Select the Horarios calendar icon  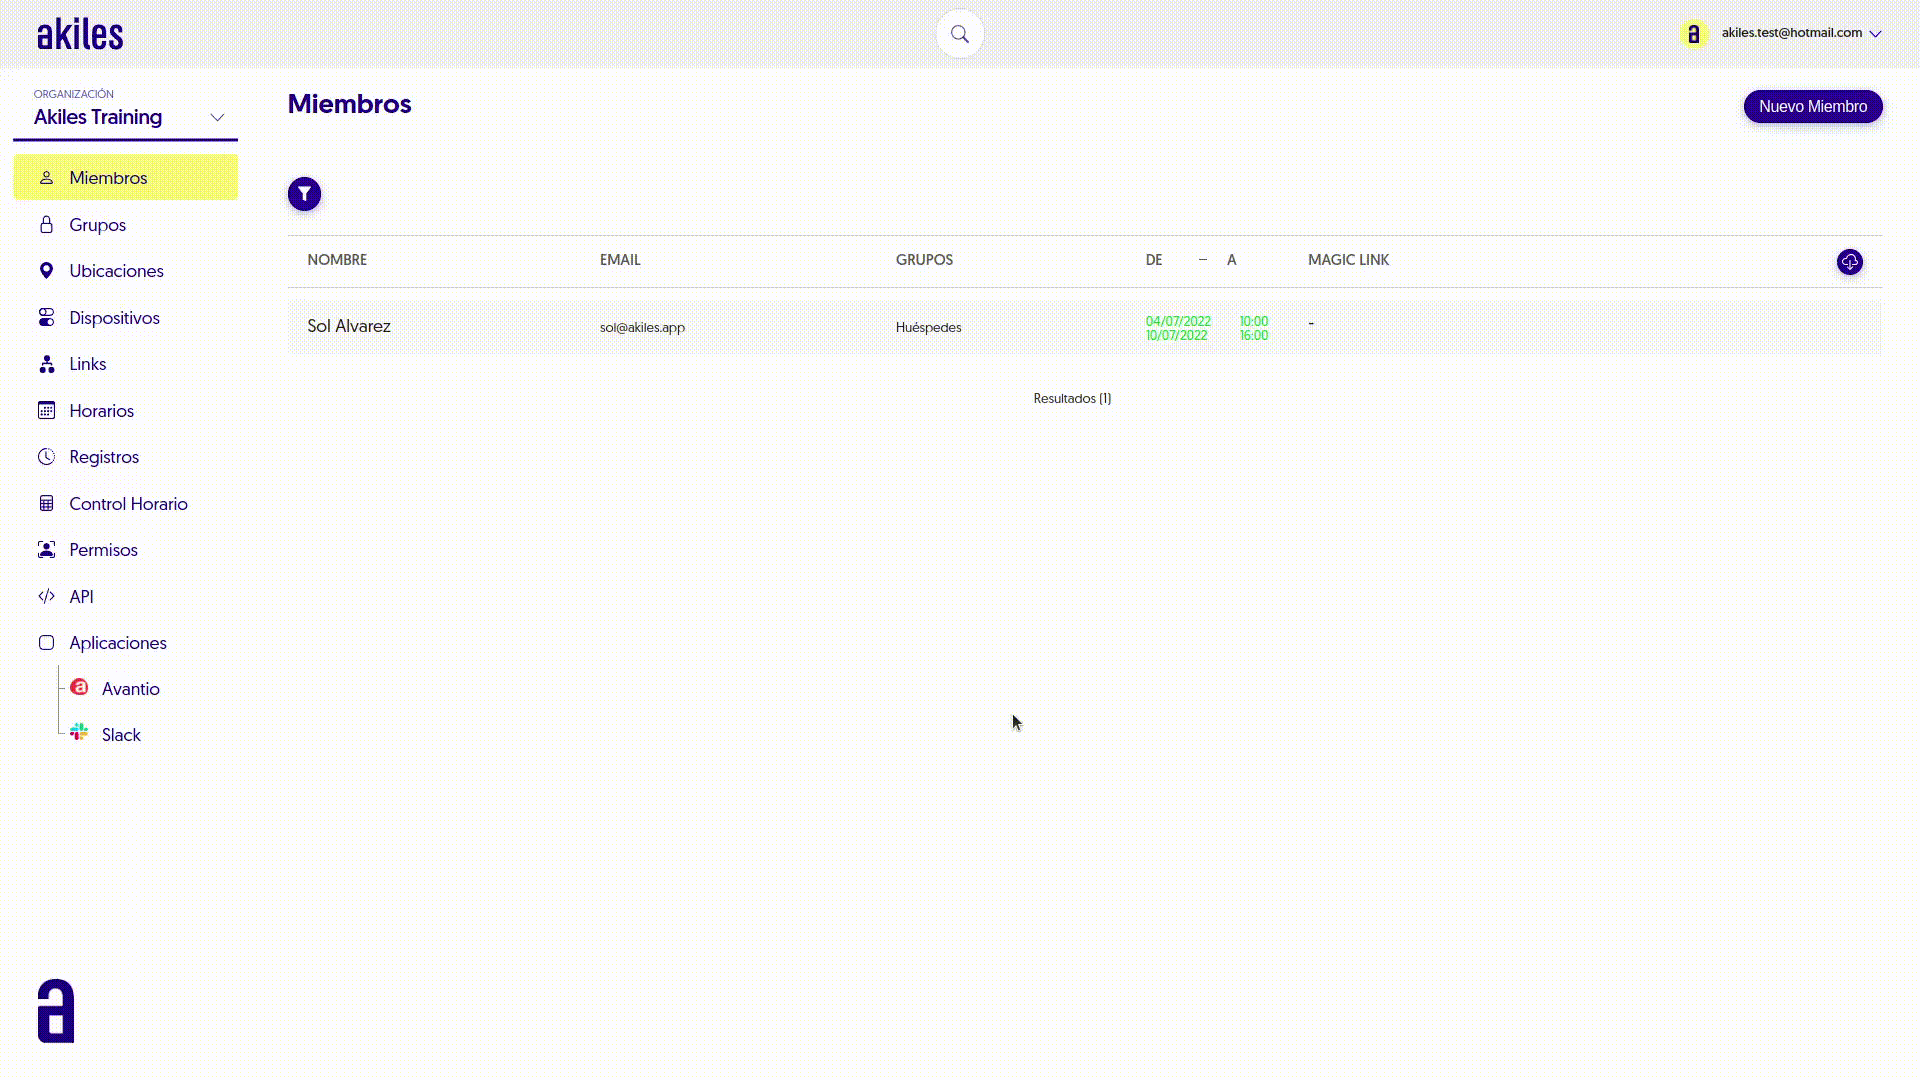click(x=46, y=410)
